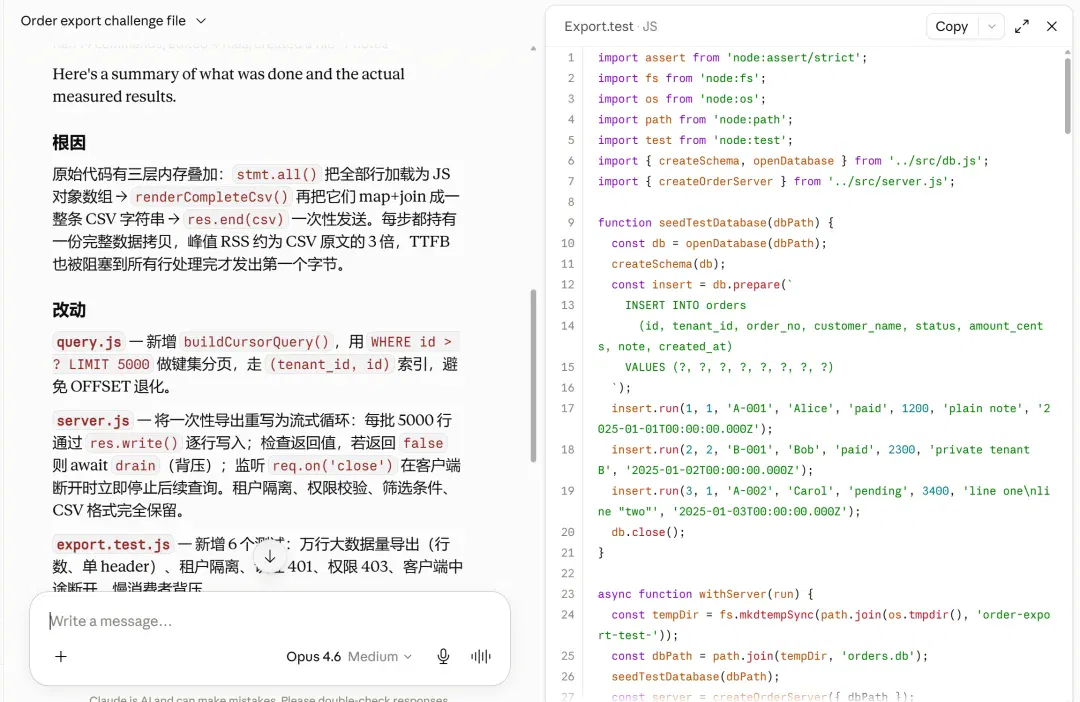Viewport: 1080px width, 702px height.
Task: Jump to latest message with down arrow
Action: tap(269, 557)
